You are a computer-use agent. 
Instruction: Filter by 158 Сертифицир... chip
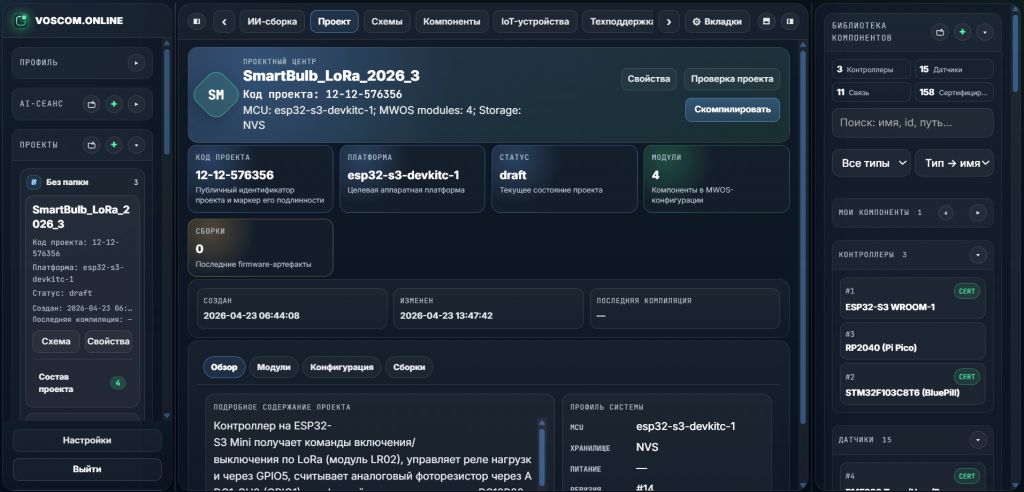coord(954,92)
